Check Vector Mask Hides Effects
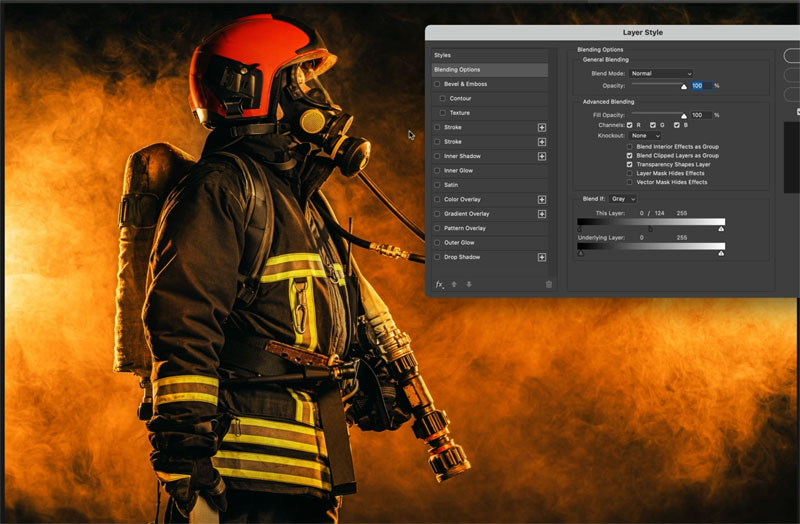800x524 pixels. coord(630,182)
